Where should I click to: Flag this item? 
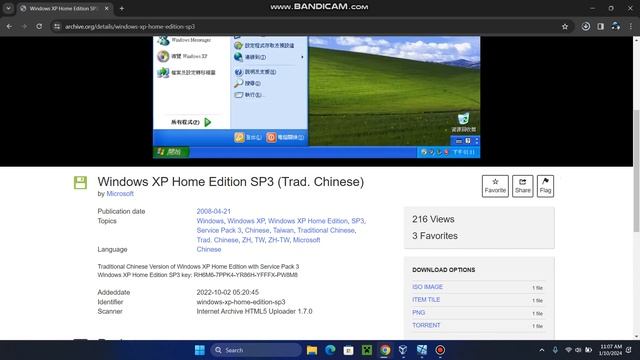(x=545, y=186)
